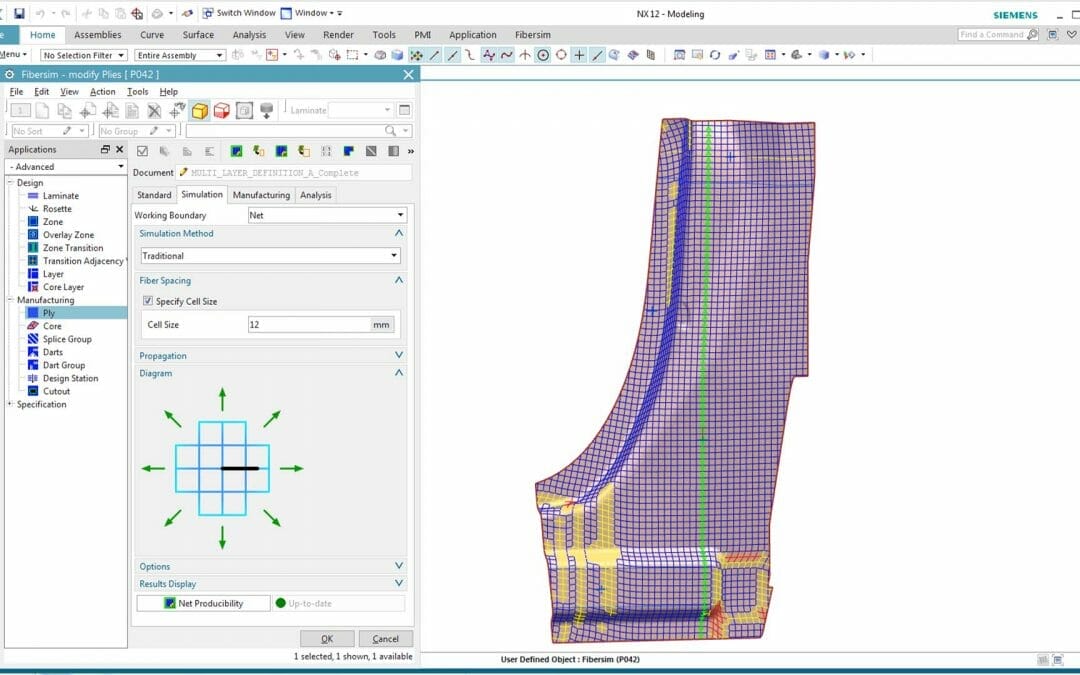Click the new blank document icon in Fibersim toolbar
The height and width of the screenshot is (675, 1080).
pyautogui.click(x=42, y=110)
